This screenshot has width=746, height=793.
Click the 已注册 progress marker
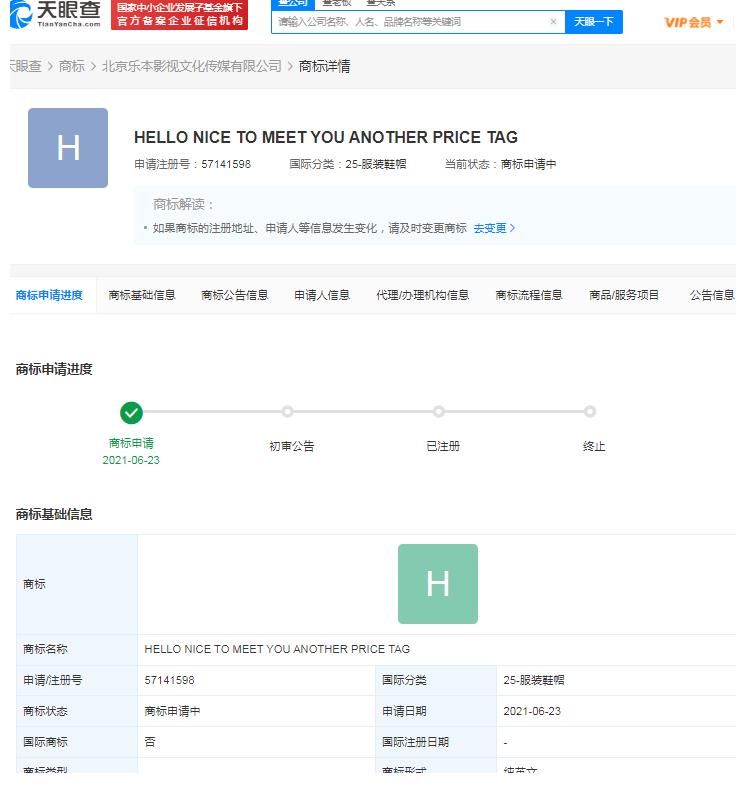(x=438, y=412)
